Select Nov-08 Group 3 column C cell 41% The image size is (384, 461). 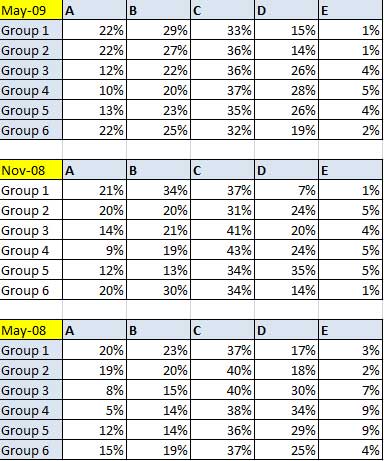(223, 230)
